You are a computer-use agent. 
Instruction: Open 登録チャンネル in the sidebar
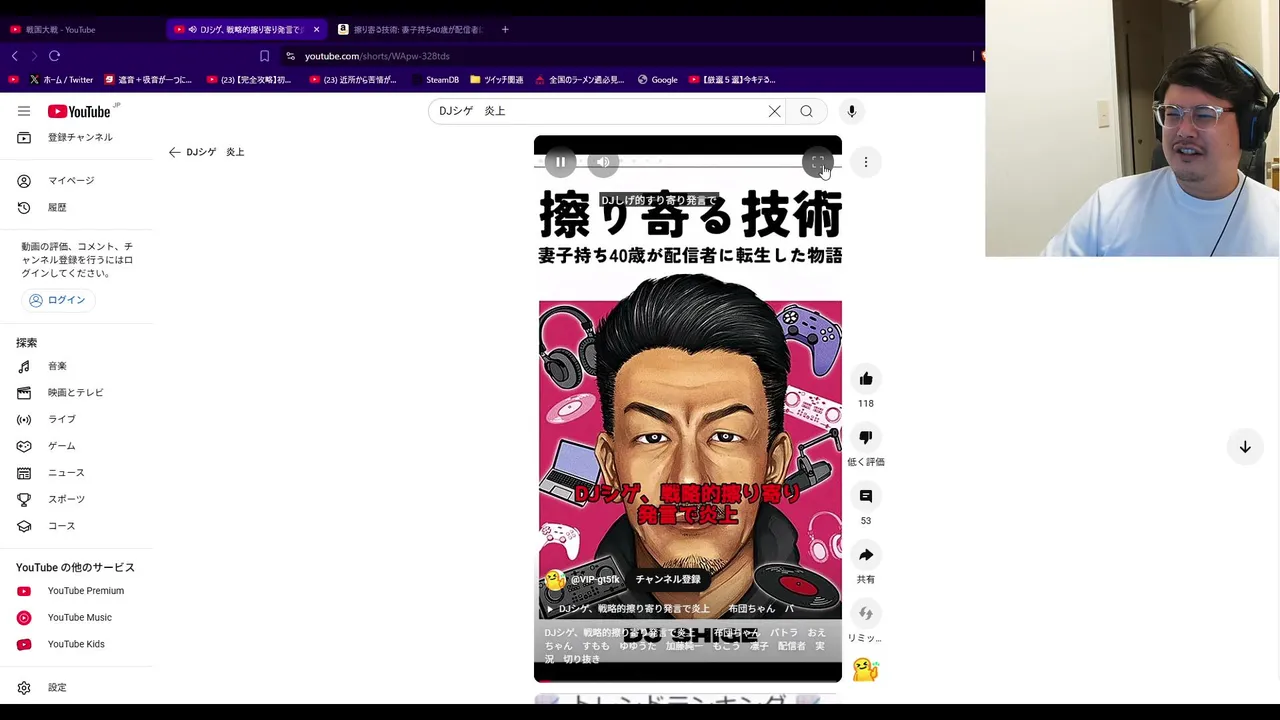pyautogui.click(x=76, y=137)
